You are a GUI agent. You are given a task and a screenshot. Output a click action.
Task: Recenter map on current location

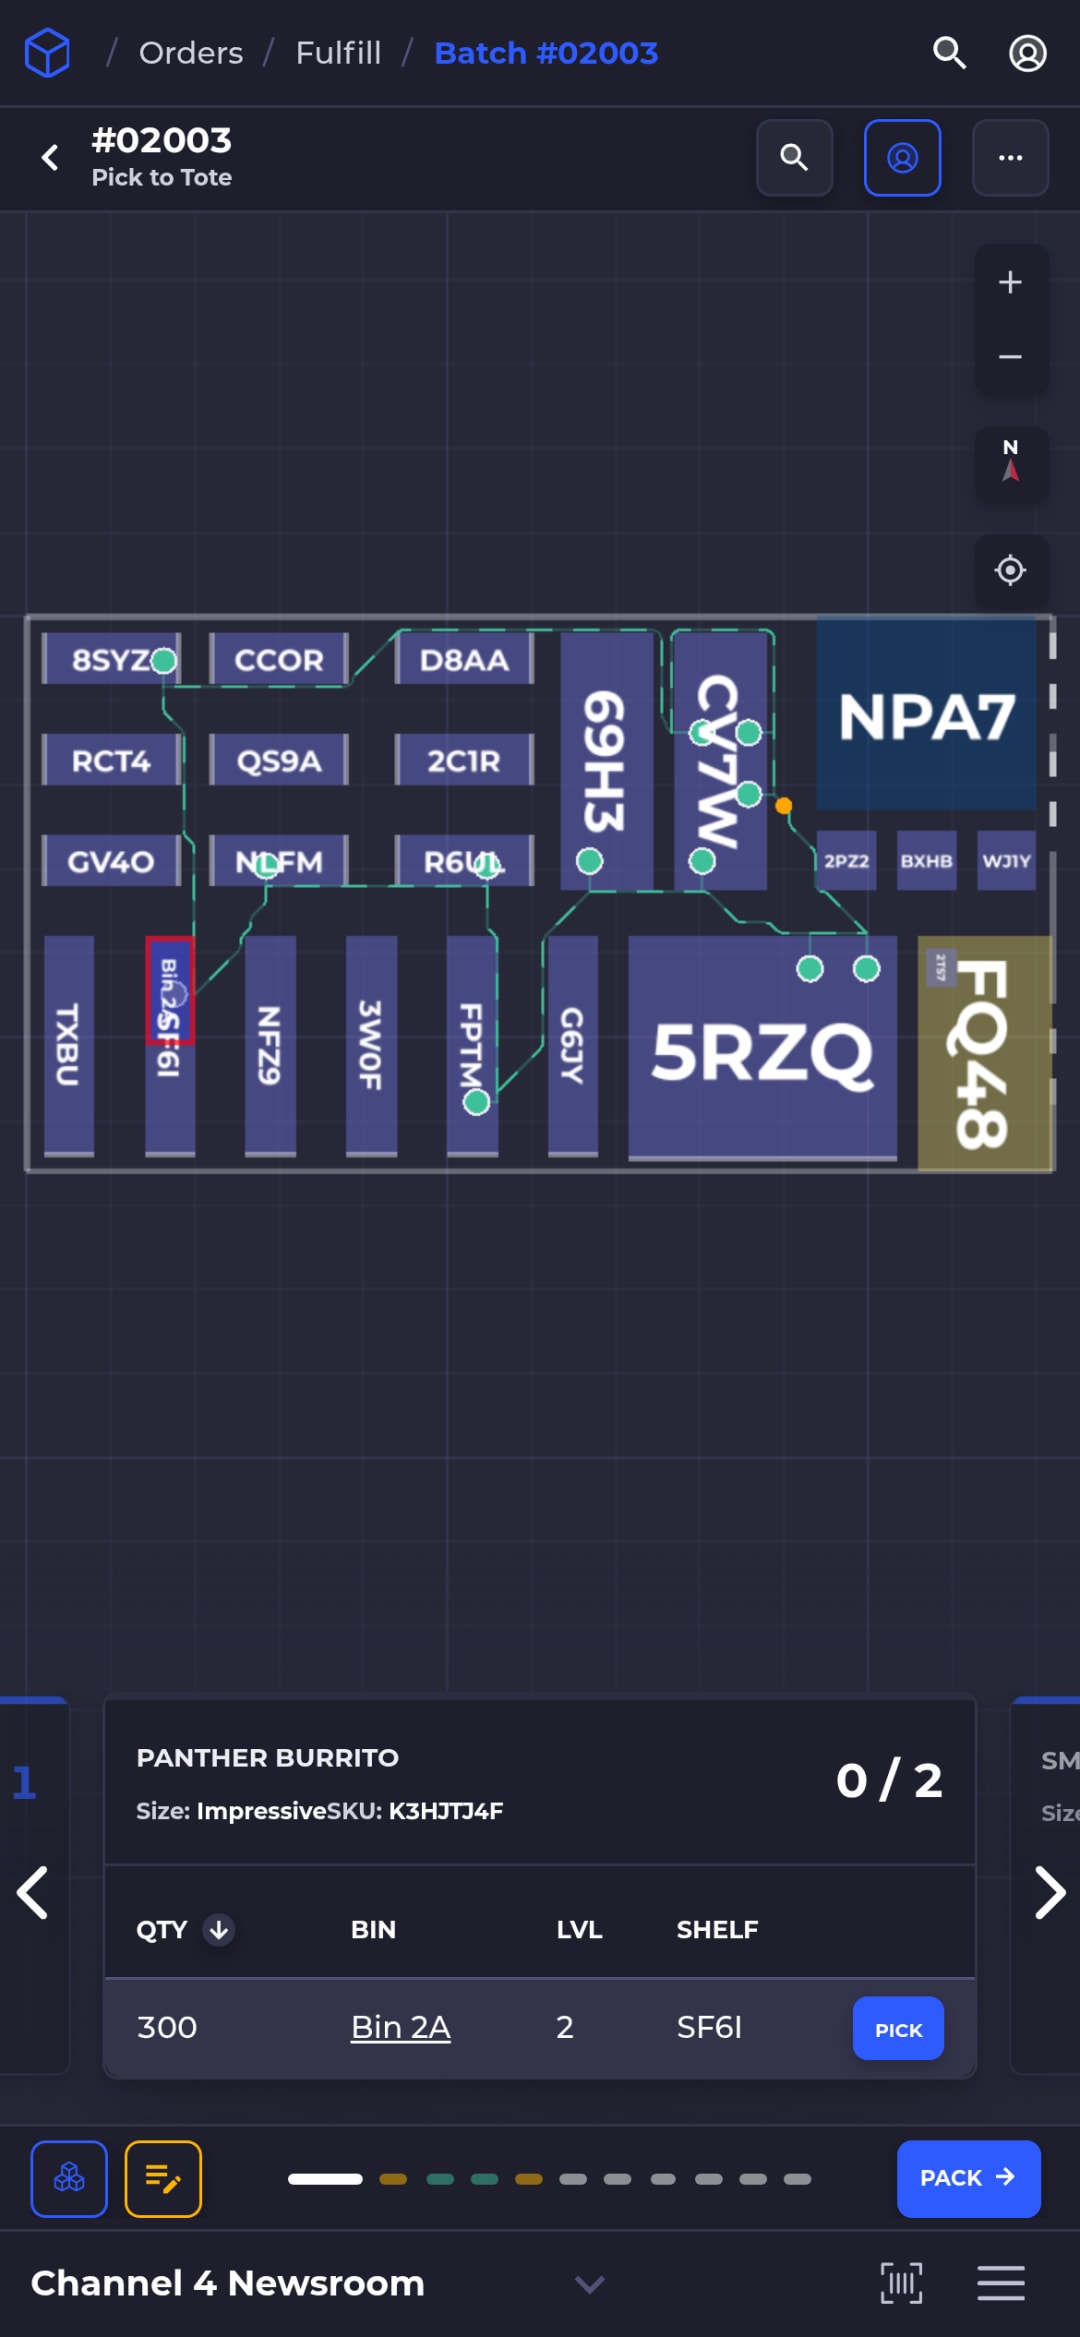[x=1010, y=570]
